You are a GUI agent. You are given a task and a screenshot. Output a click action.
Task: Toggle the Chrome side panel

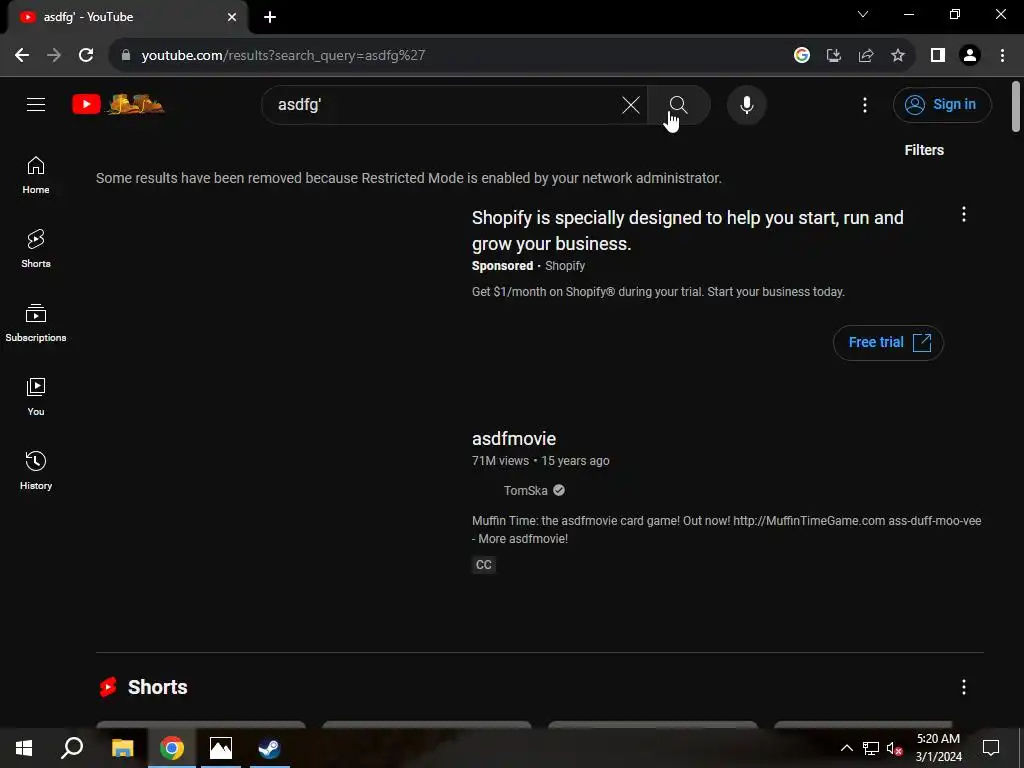[x=938, y=56]
